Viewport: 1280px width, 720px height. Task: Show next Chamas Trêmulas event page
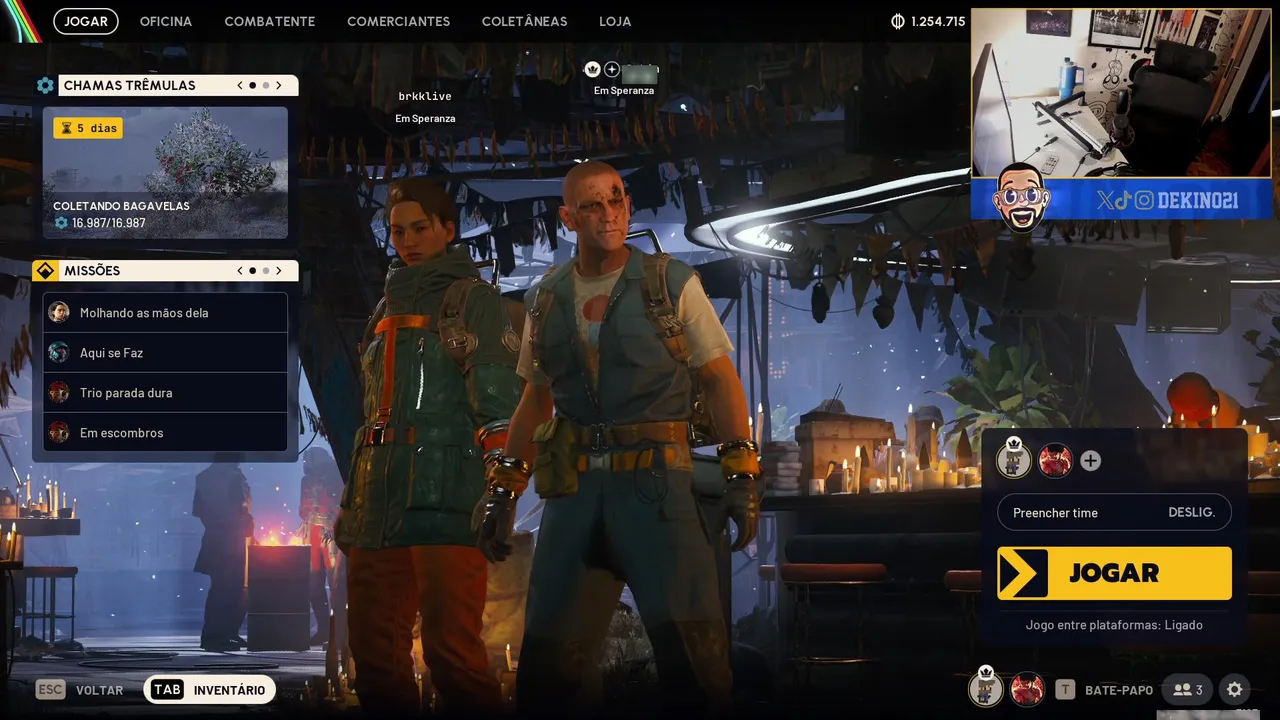click(279, 85)
